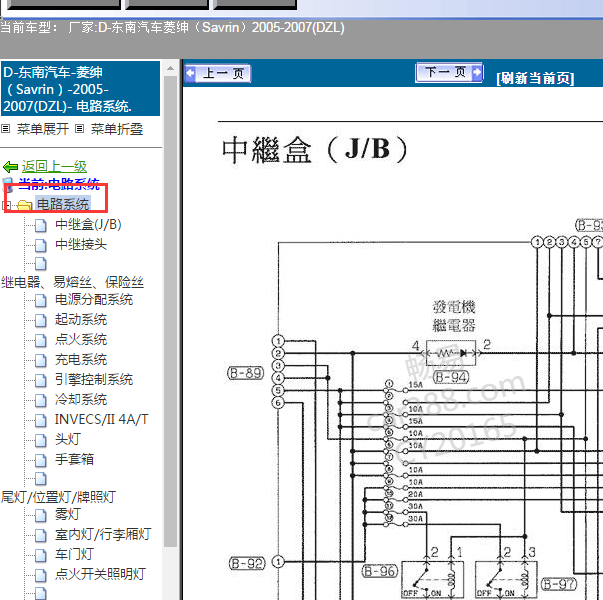Click the 菜单折叠 small list icon
This screenshot has height=600, width=603.
pos(79,128)
